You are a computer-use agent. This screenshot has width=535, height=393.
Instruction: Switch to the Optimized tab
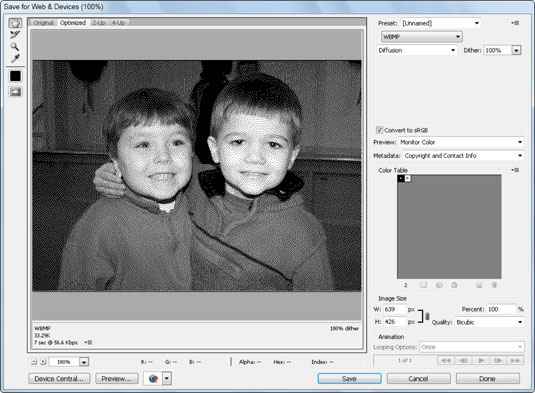(73, 23)
